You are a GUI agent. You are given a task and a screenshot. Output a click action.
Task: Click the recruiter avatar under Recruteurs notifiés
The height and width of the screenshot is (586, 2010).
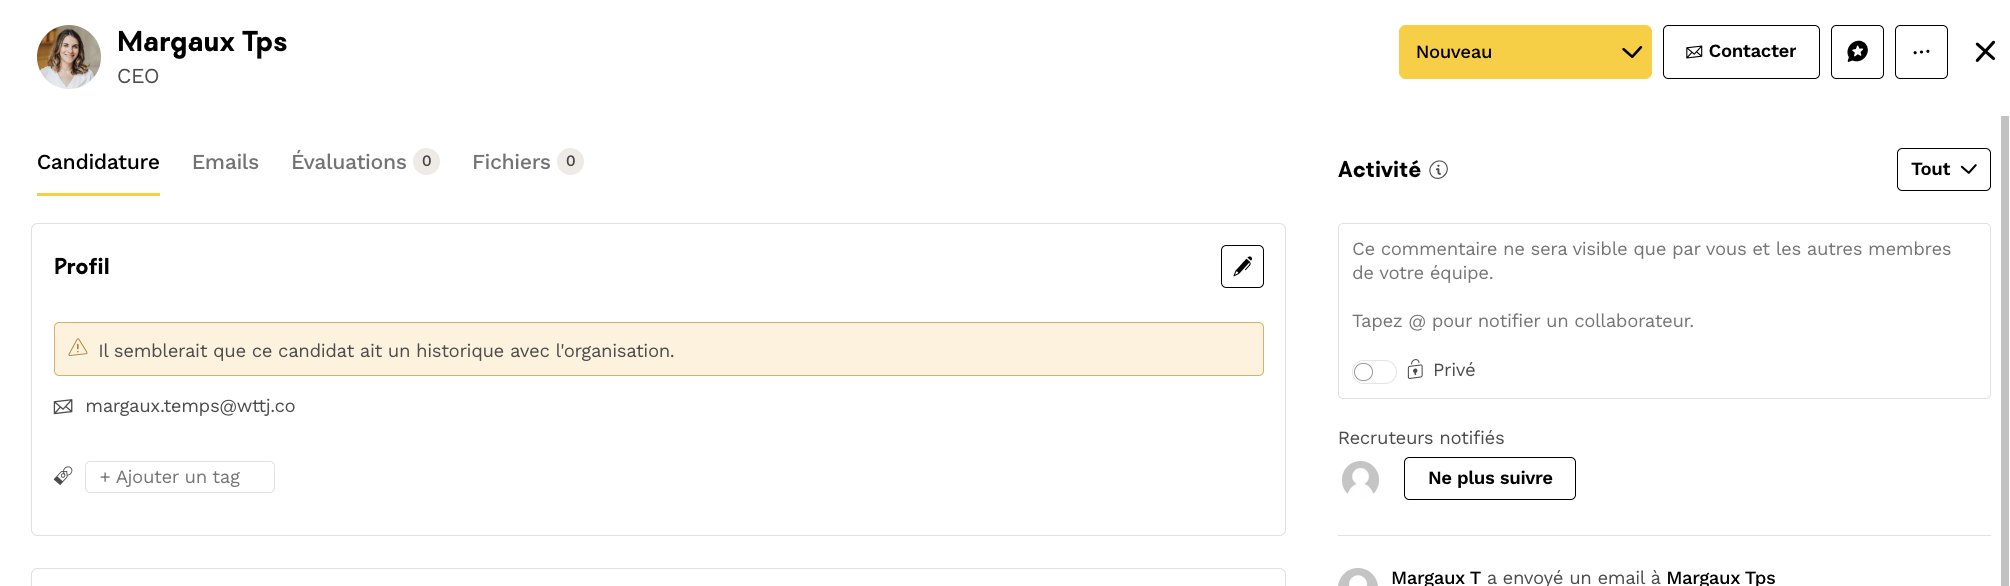[1360, 479]
